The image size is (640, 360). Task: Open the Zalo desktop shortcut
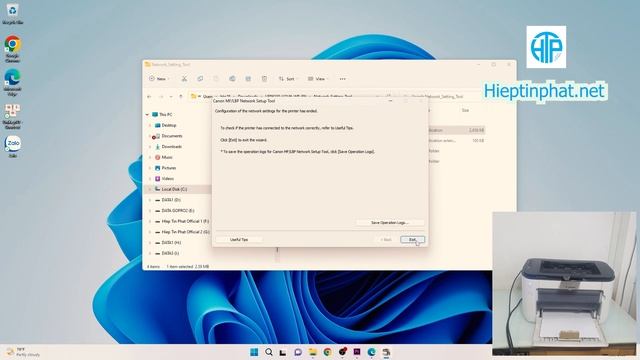[x=13, y=147]
